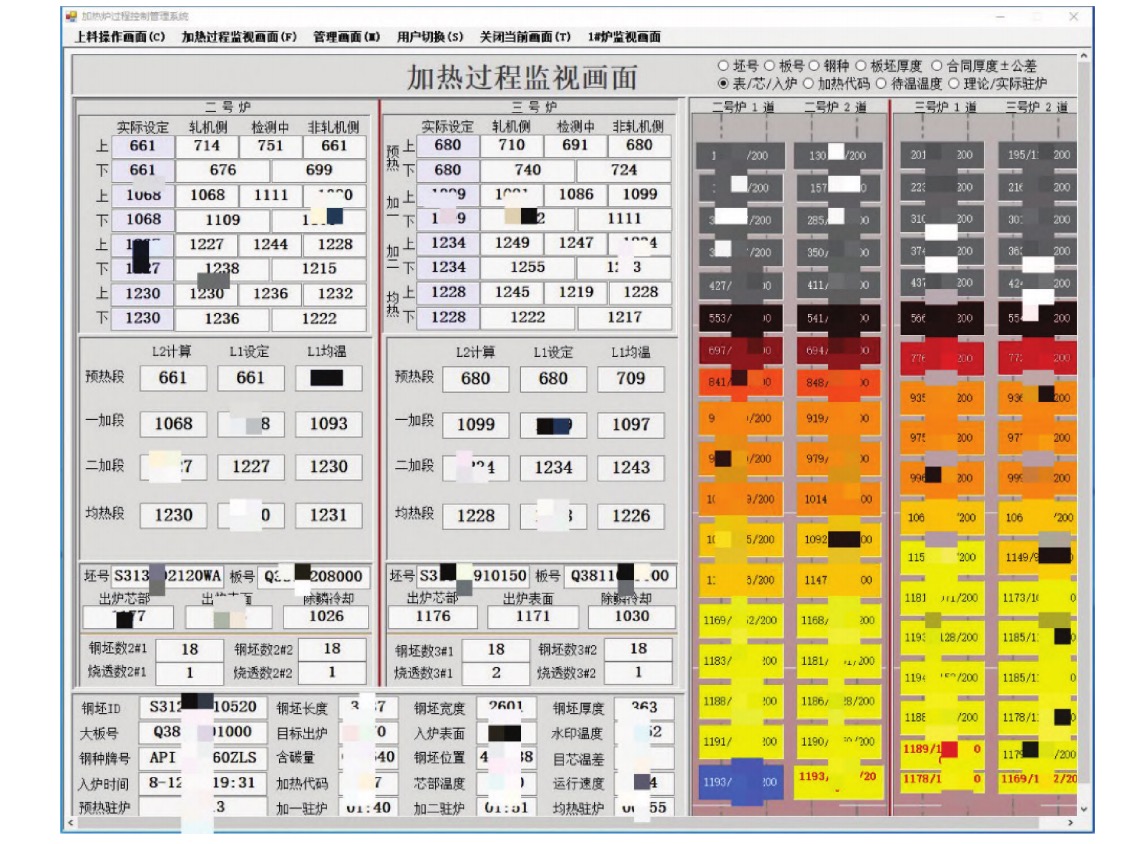Click the 二号炉 一加段 L2计算 field showing 1068
The height and width of the screenshot is (844, 1138).
(x=173, y=423)
